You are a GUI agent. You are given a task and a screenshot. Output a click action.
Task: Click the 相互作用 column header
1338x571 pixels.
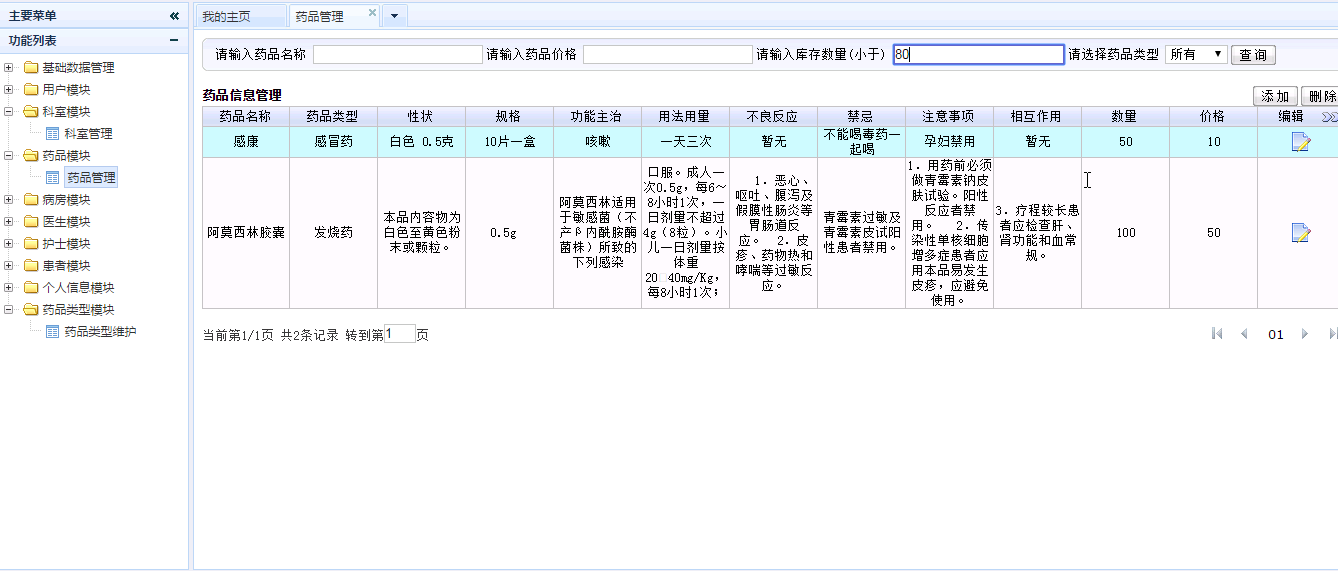[x=1037, y=117]
